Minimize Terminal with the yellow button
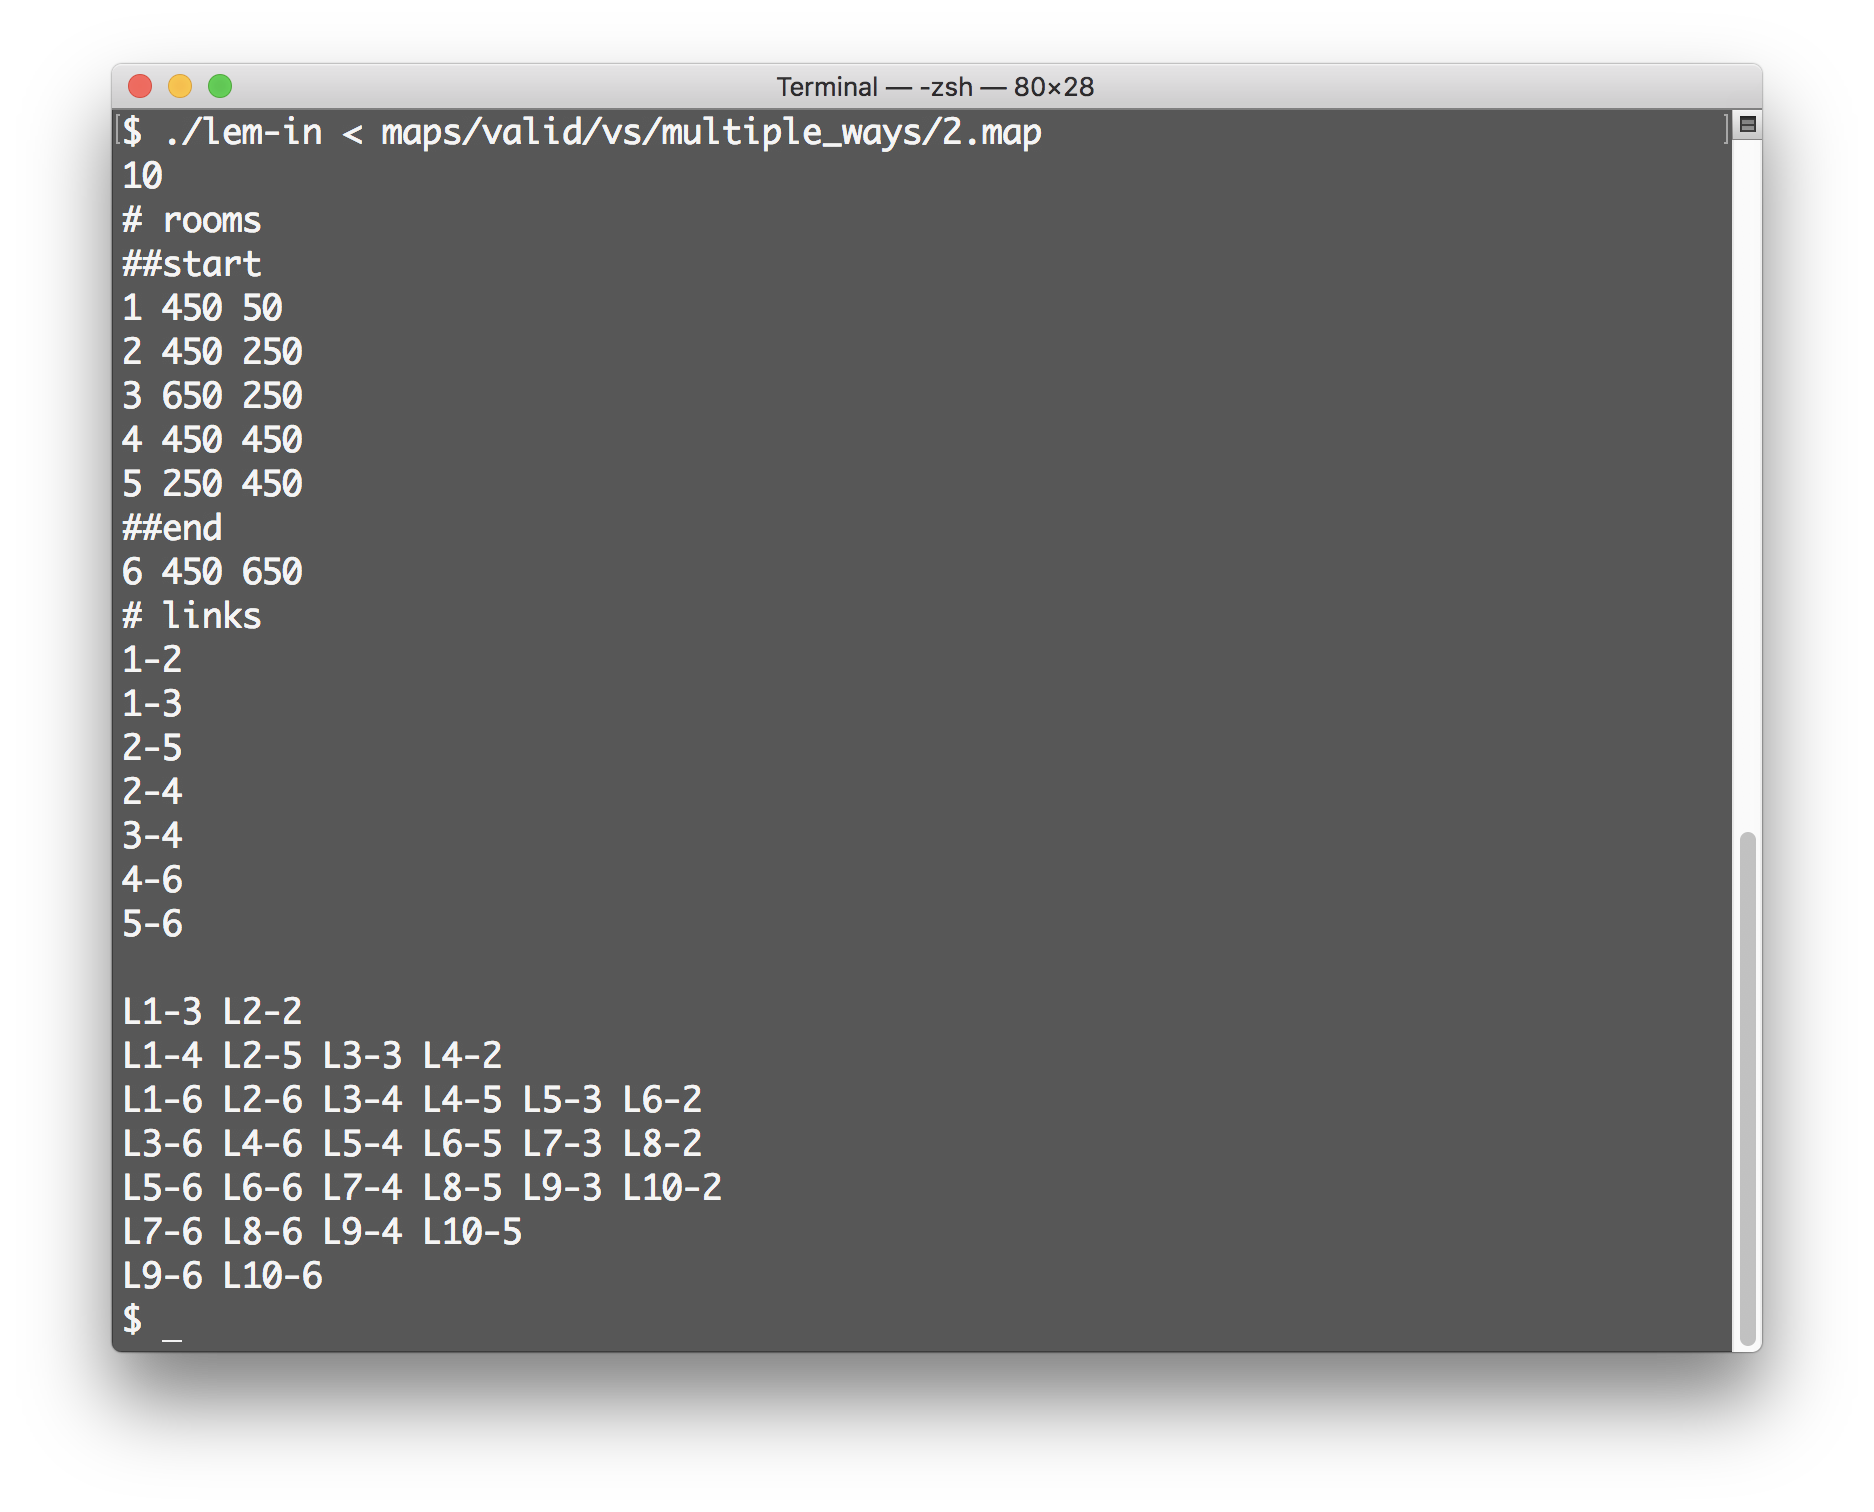This screenshot has width=1874, height=1512. (x=180, y=86)
